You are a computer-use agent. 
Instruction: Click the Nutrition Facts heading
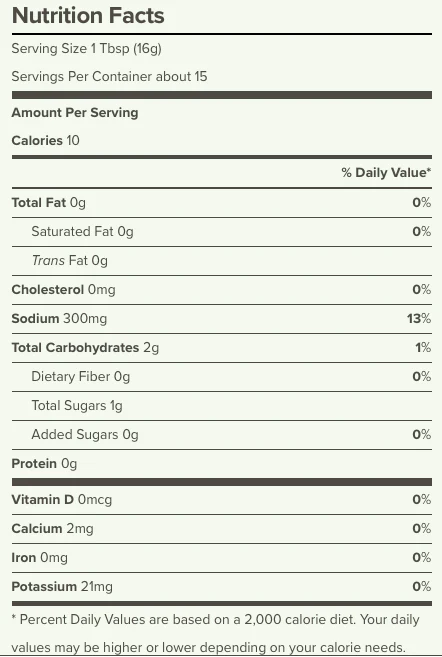tap(88, 16)
